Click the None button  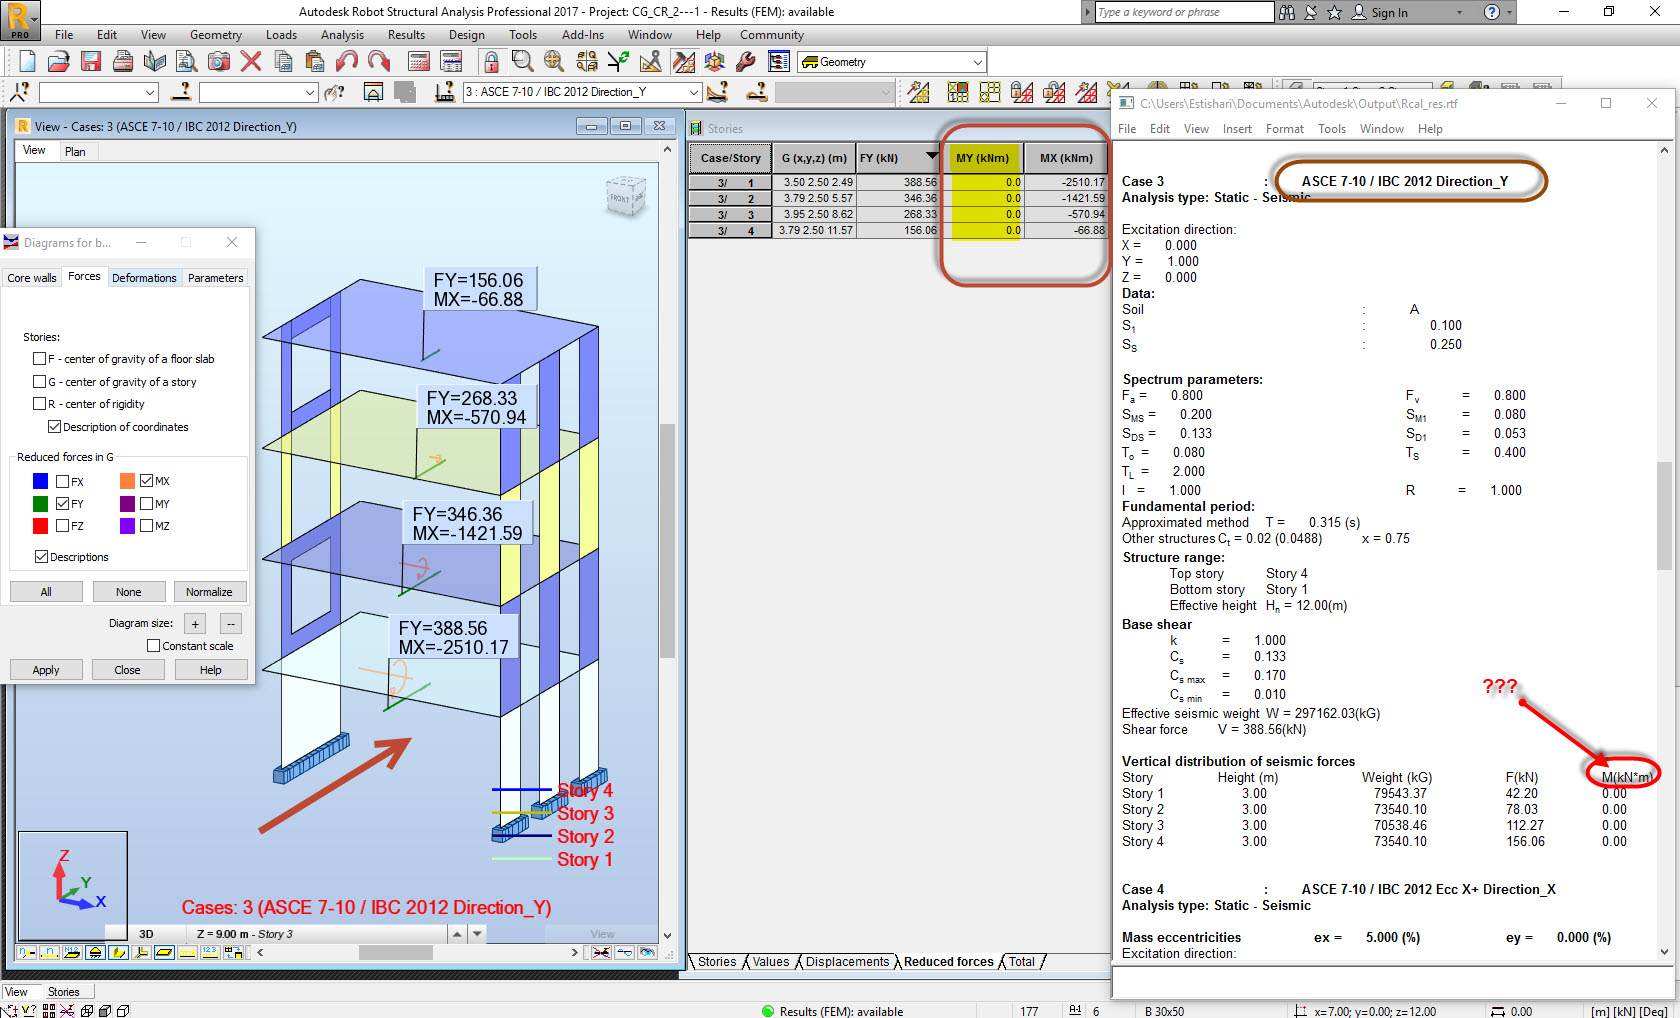coord(128,592)
